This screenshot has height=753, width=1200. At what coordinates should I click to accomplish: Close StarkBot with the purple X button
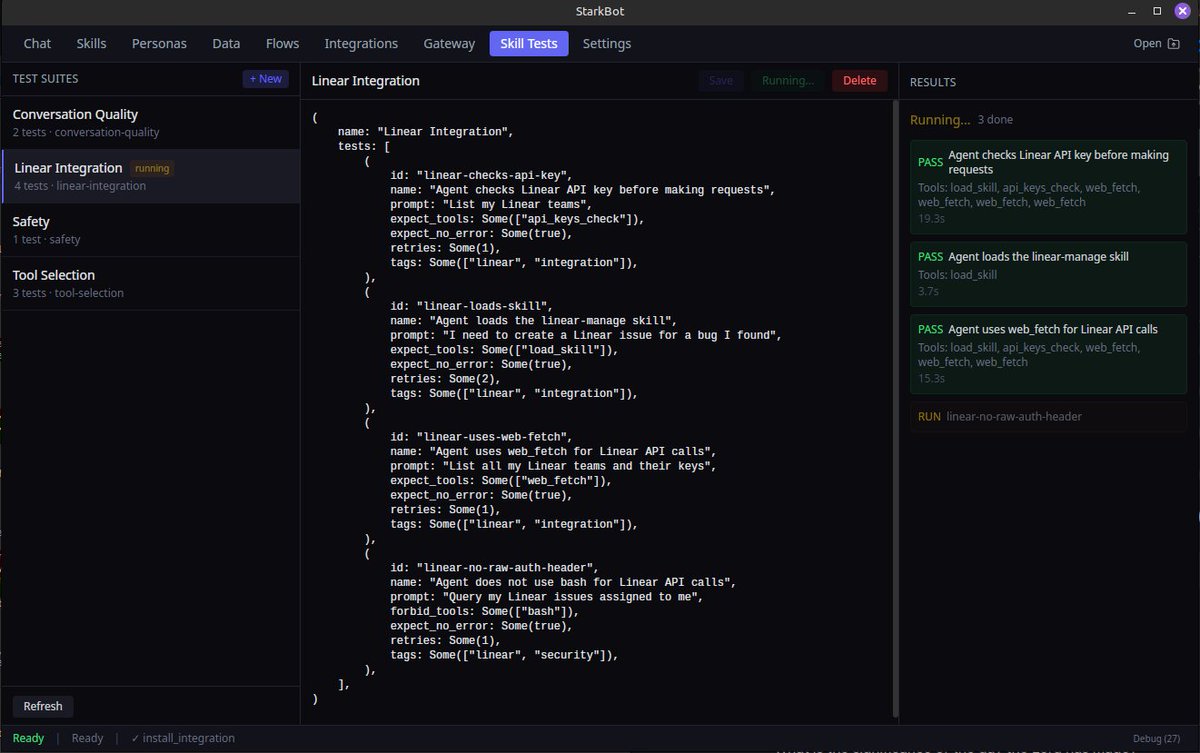click(1182, 11)
